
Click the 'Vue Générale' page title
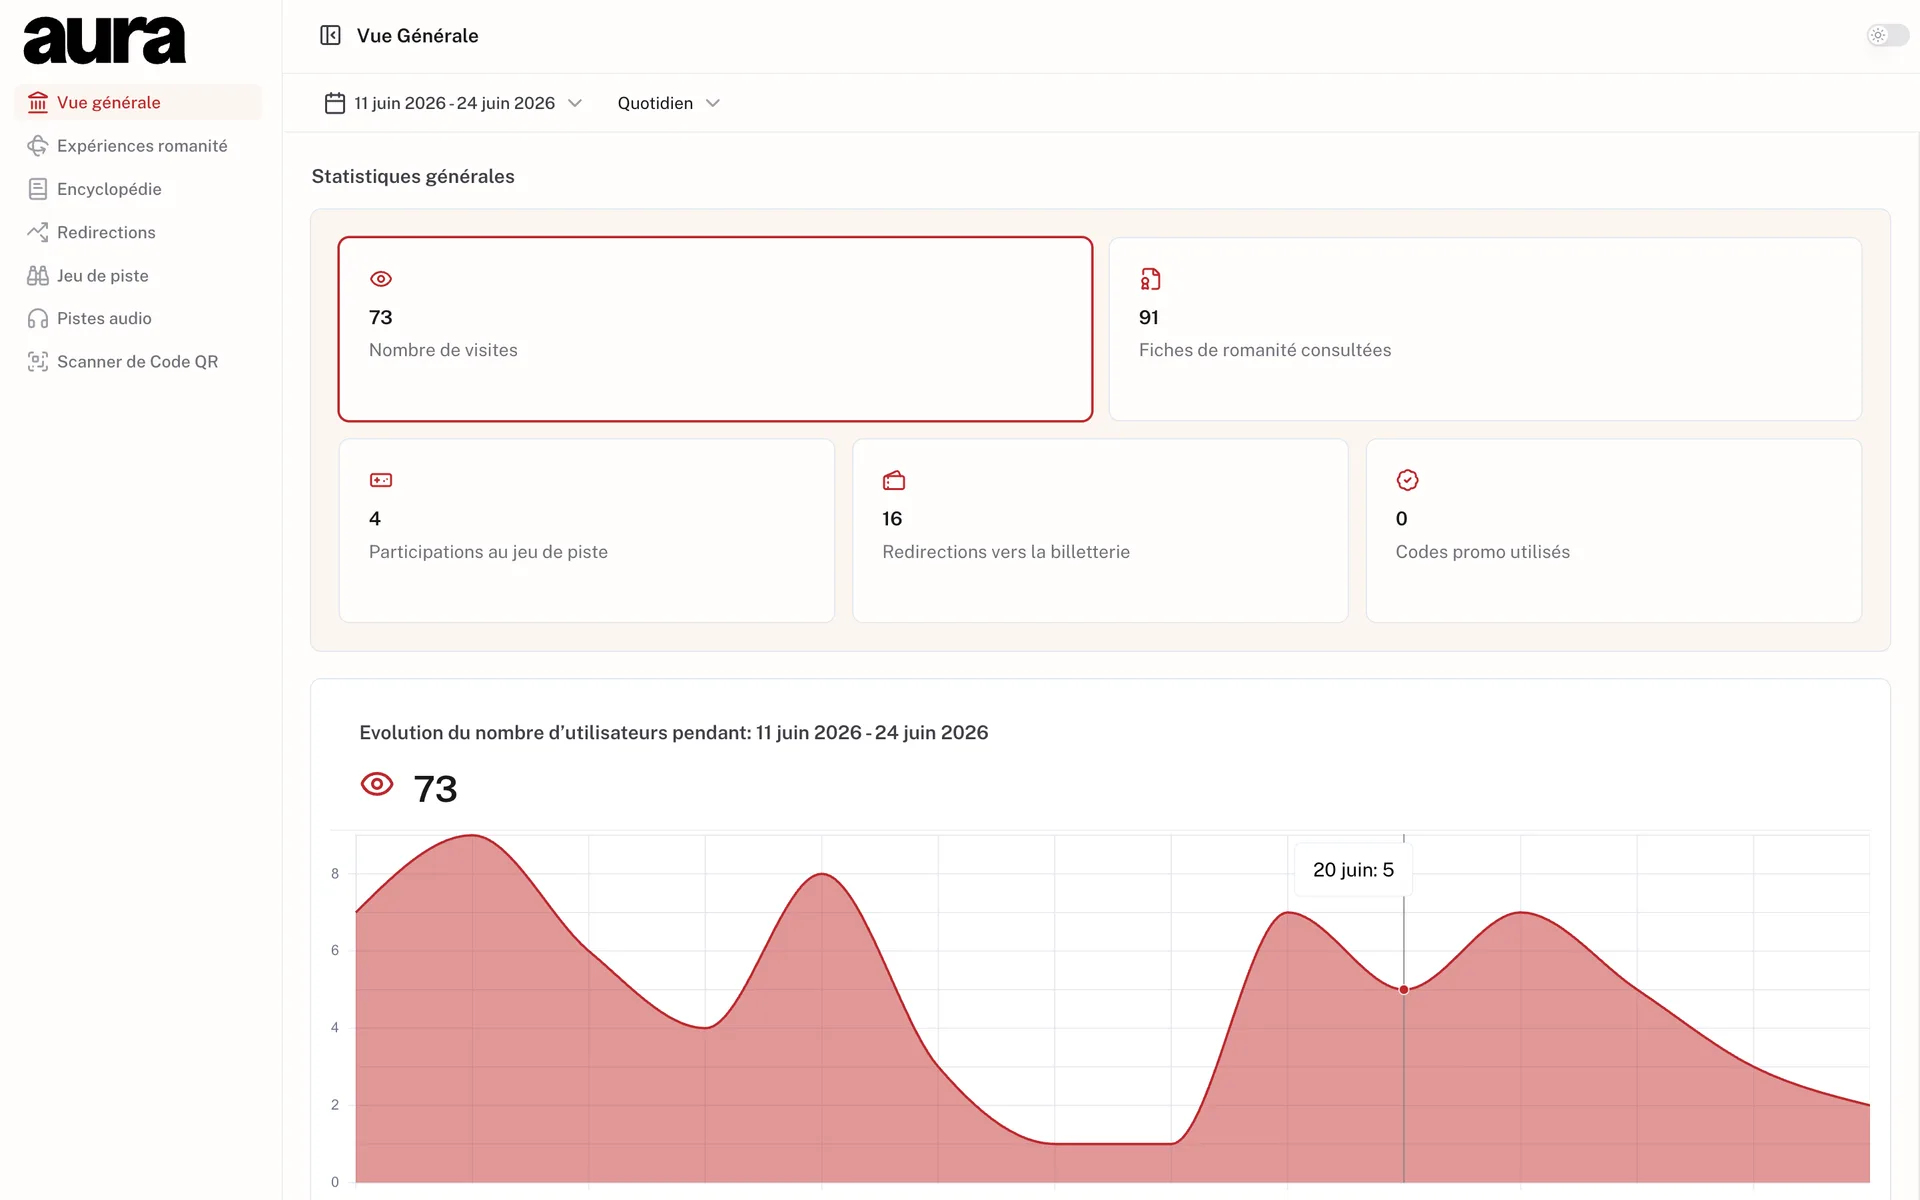tap(418, 36)
